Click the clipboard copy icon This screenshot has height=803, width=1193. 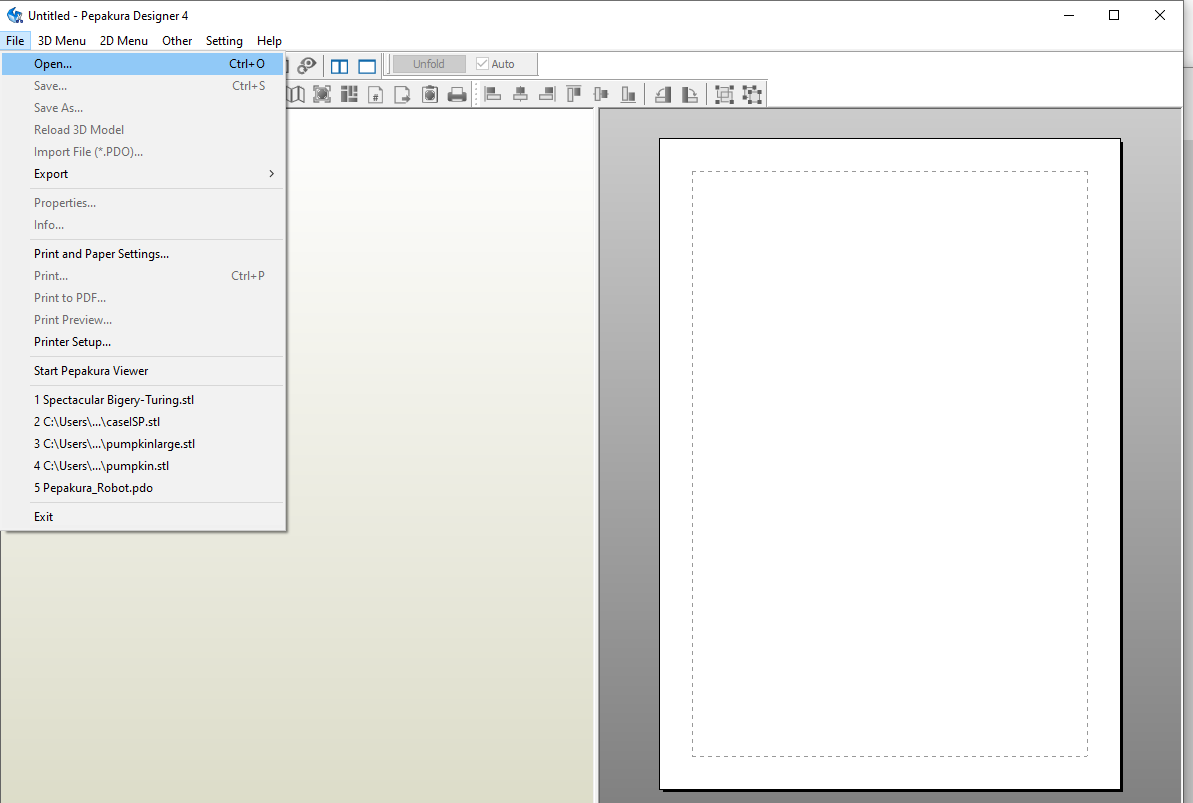pos(430,94)
